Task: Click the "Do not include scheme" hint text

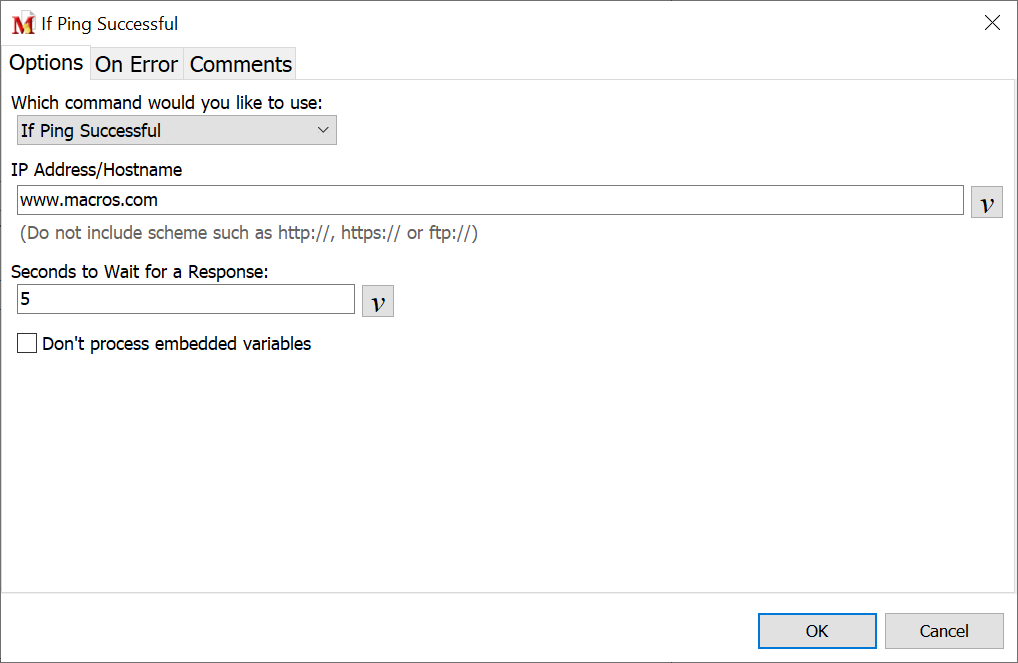Action: pos(249,234)
